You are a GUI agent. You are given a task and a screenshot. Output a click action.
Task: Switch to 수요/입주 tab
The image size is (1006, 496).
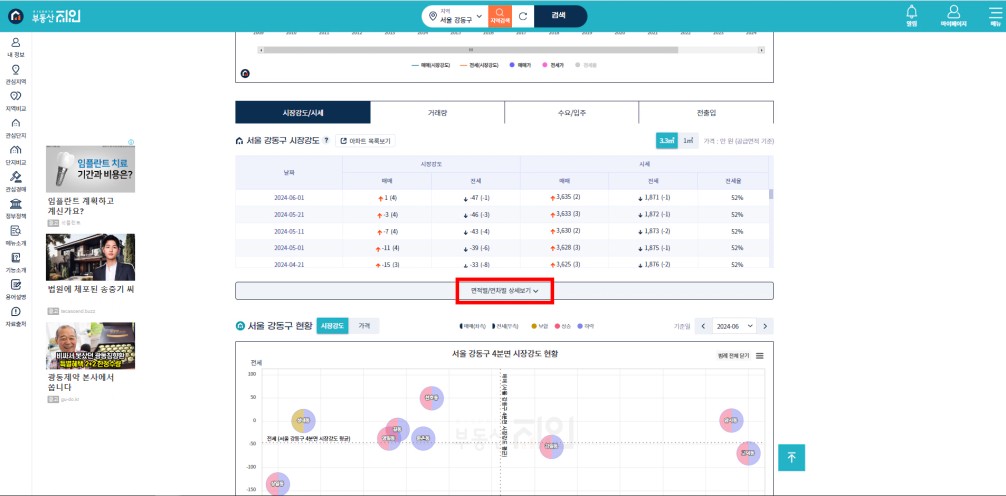coord(572,112)
